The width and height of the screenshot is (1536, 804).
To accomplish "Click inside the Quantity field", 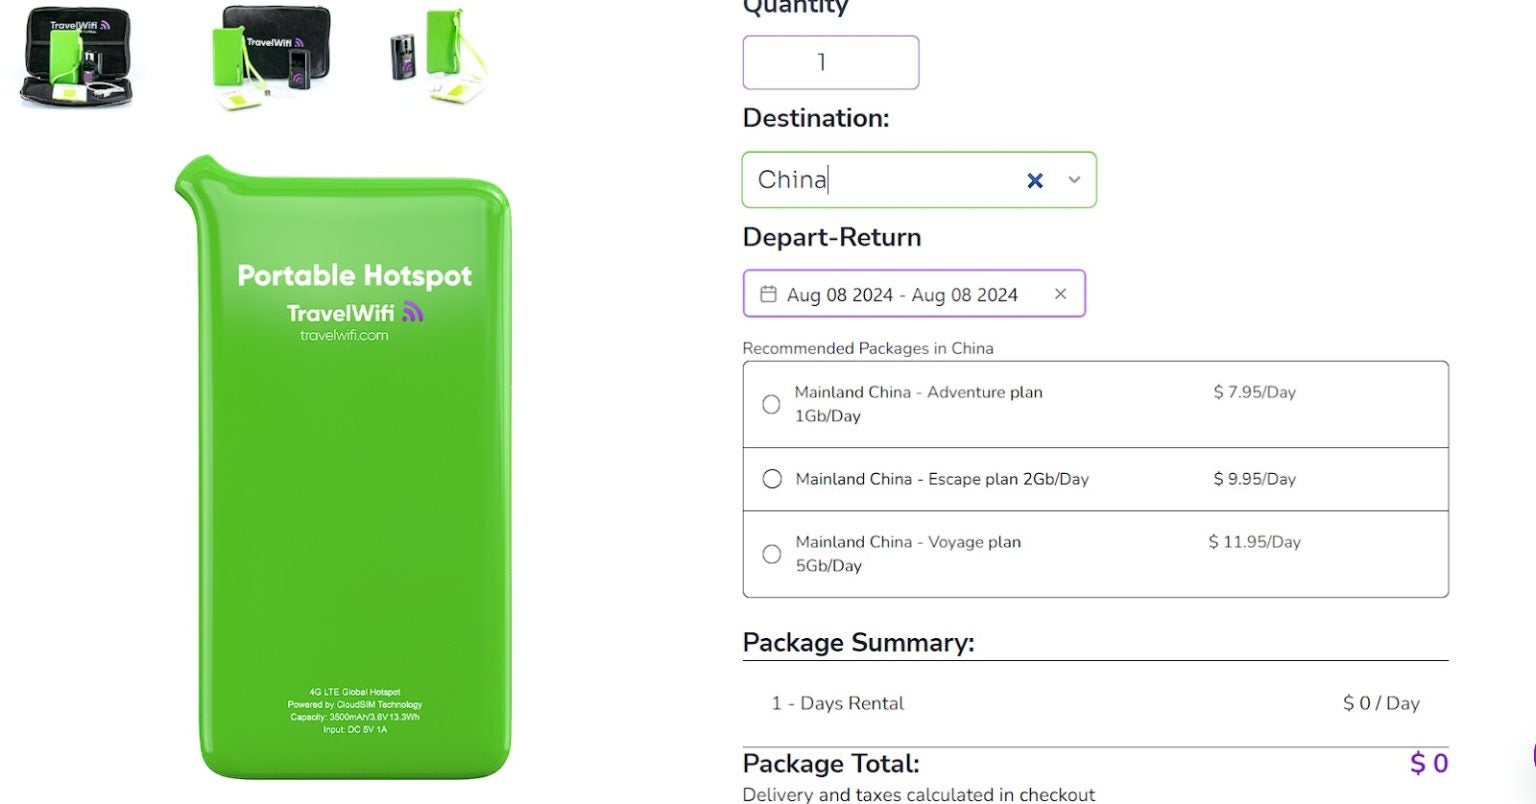I will [830, 62].
